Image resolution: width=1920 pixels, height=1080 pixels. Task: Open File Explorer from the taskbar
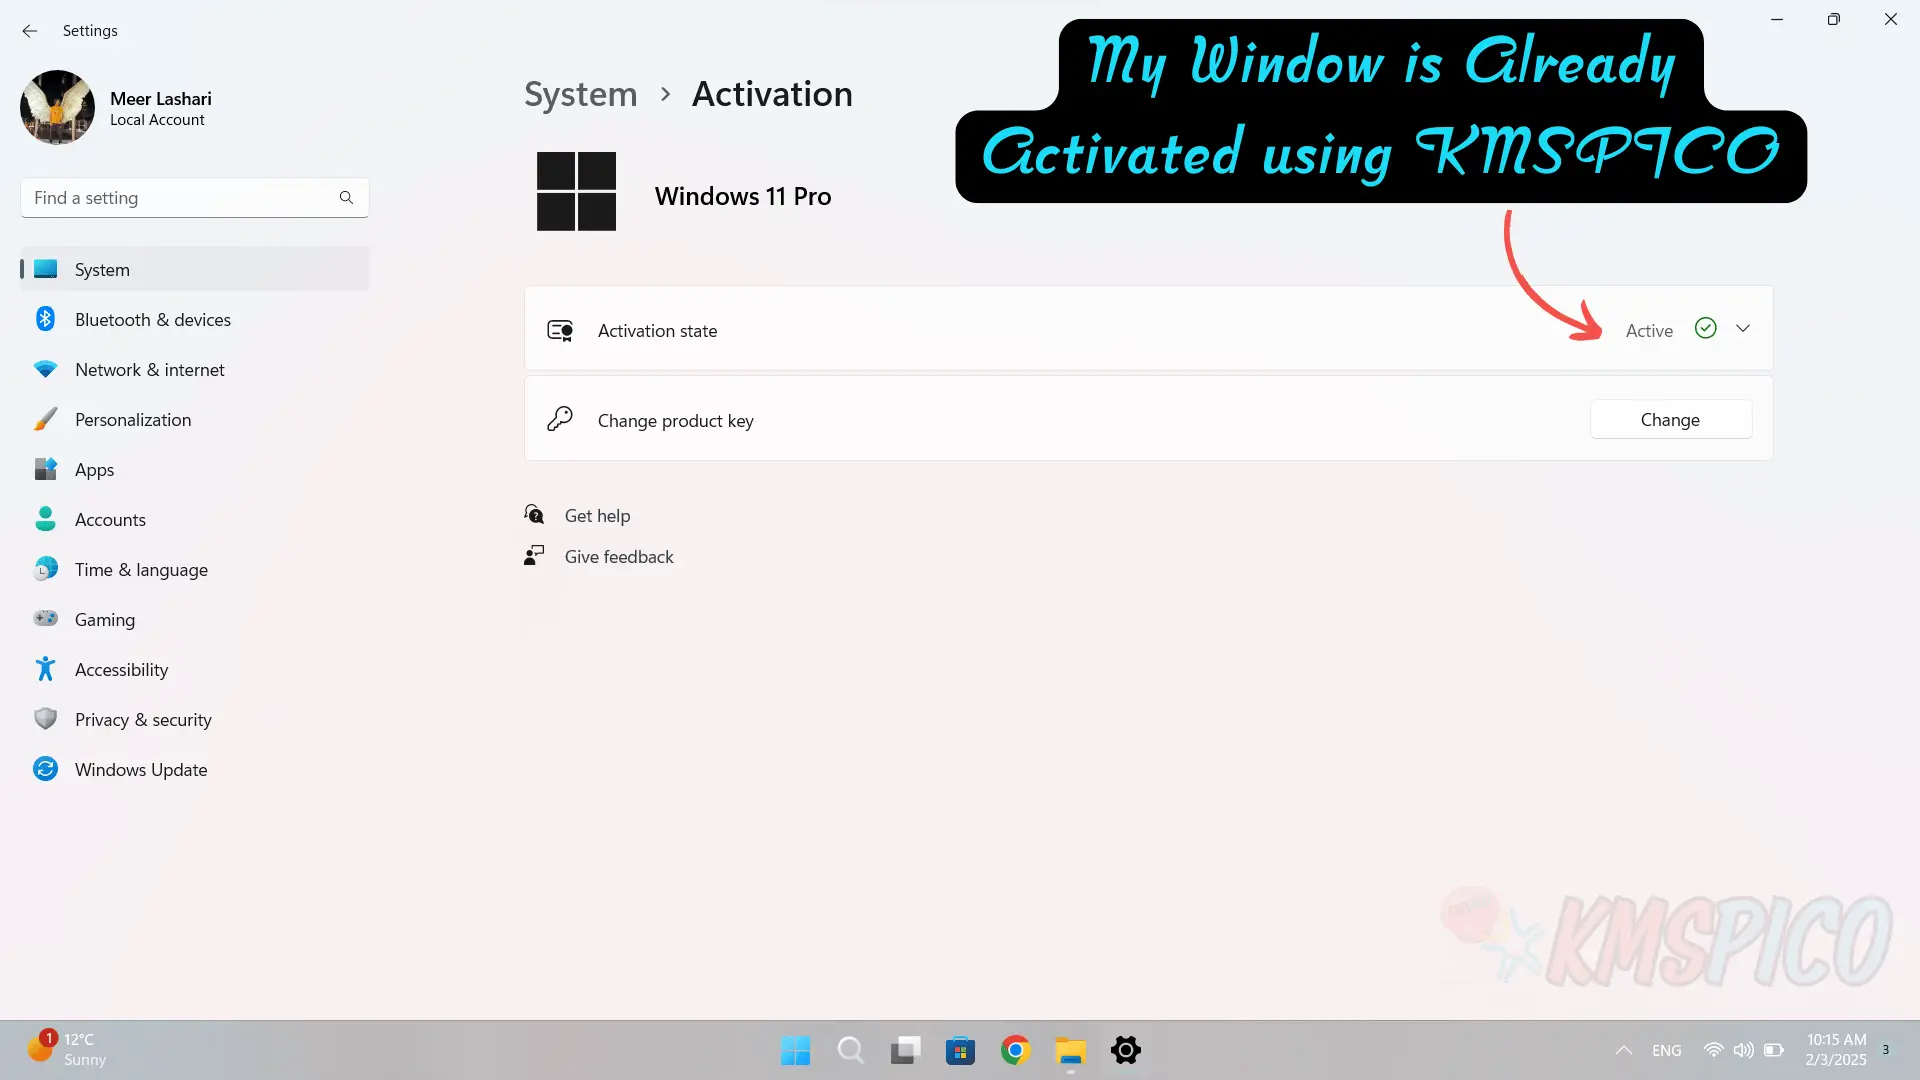(x=1070, y=1050)
